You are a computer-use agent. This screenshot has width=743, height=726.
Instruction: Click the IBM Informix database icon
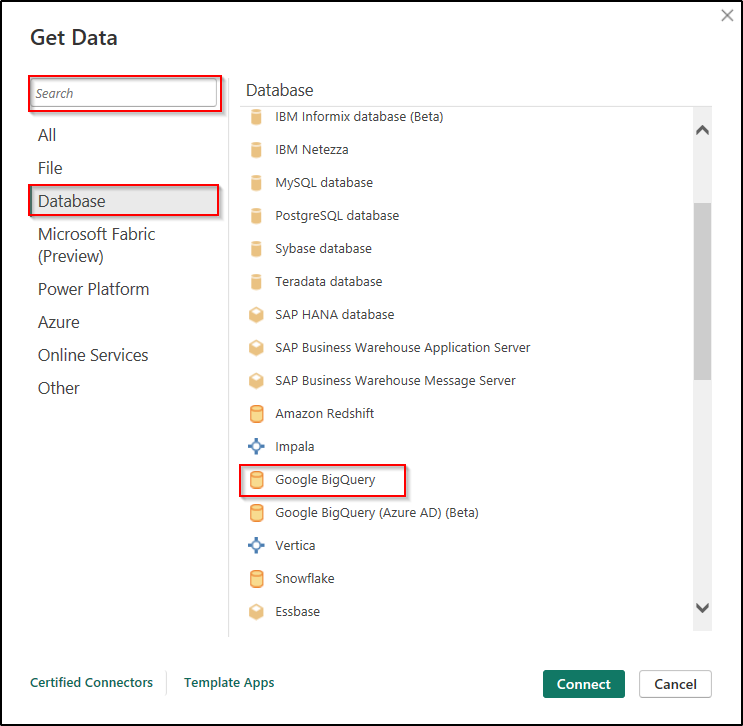(256, 117)
